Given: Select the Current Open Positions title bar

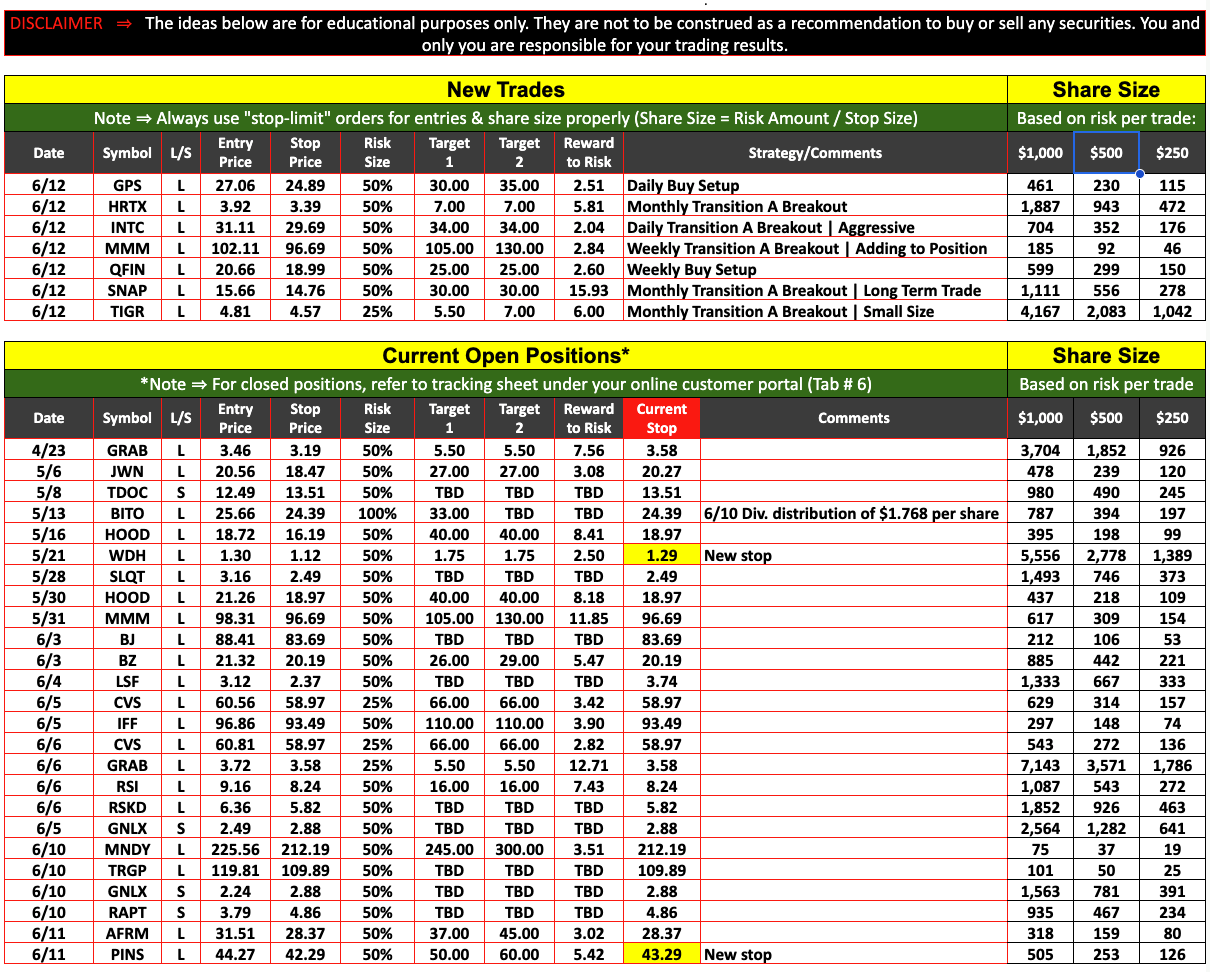Looking at the screenshot, I should click(x=505, y=356).
